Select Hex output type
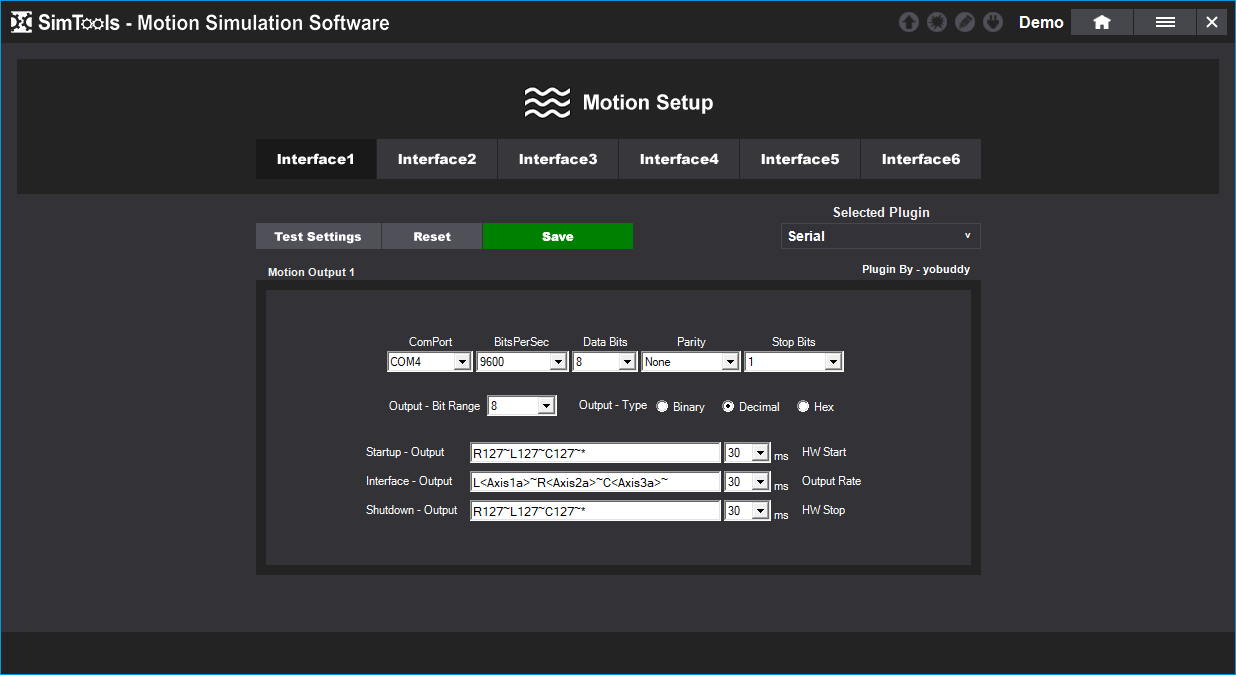This screenshot has width=1236, height=675. click(x=803, y=407)
